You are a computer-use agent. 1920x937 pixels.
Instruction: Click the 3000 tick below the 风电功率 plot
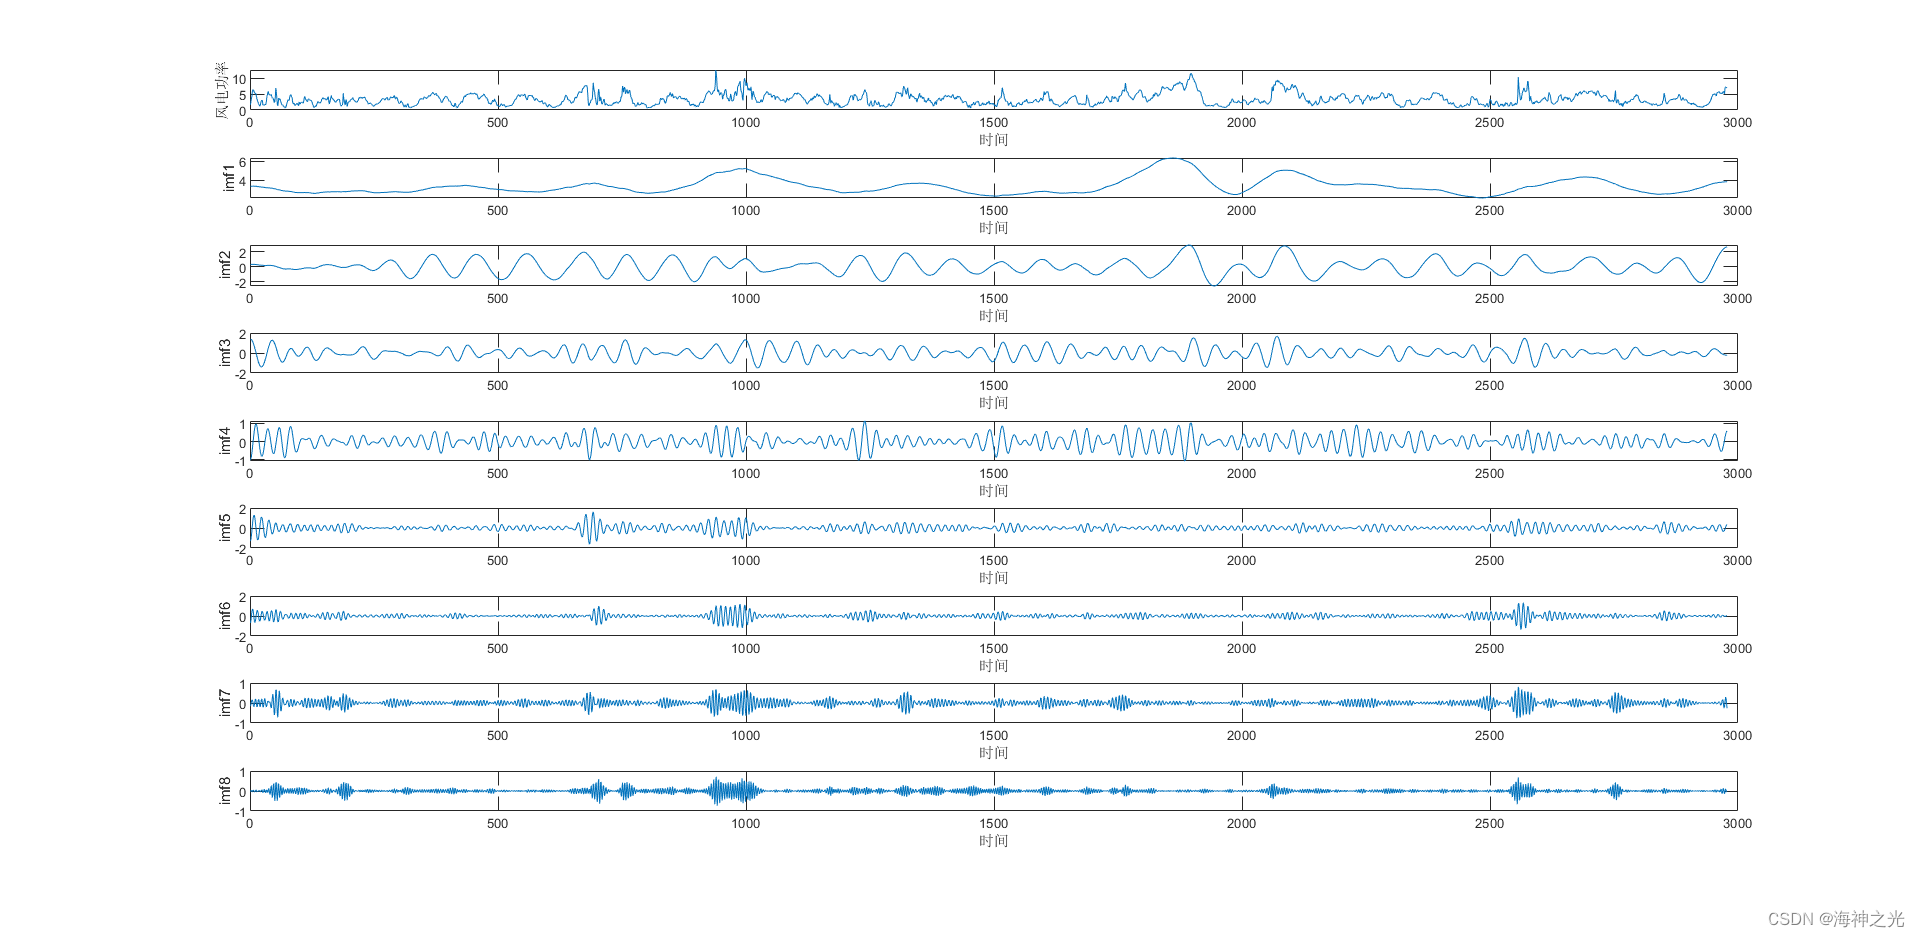point(1737,123)
